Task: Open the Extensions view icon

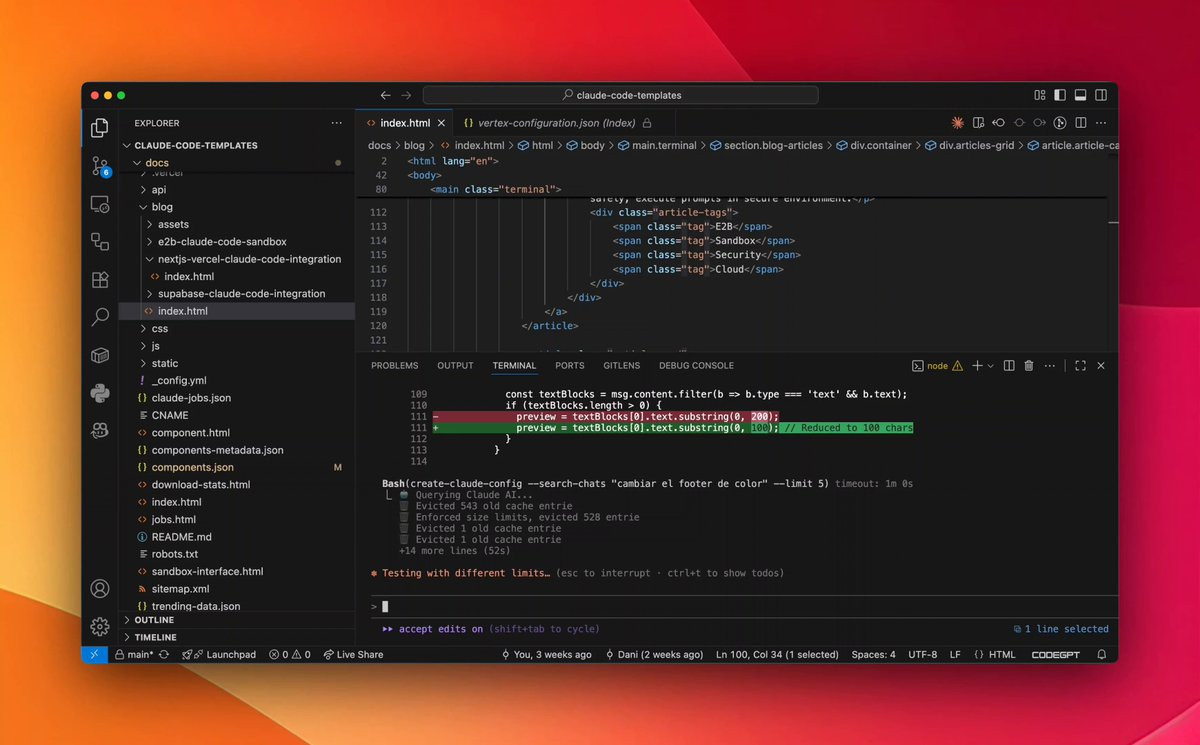Action: pos(100,280)
